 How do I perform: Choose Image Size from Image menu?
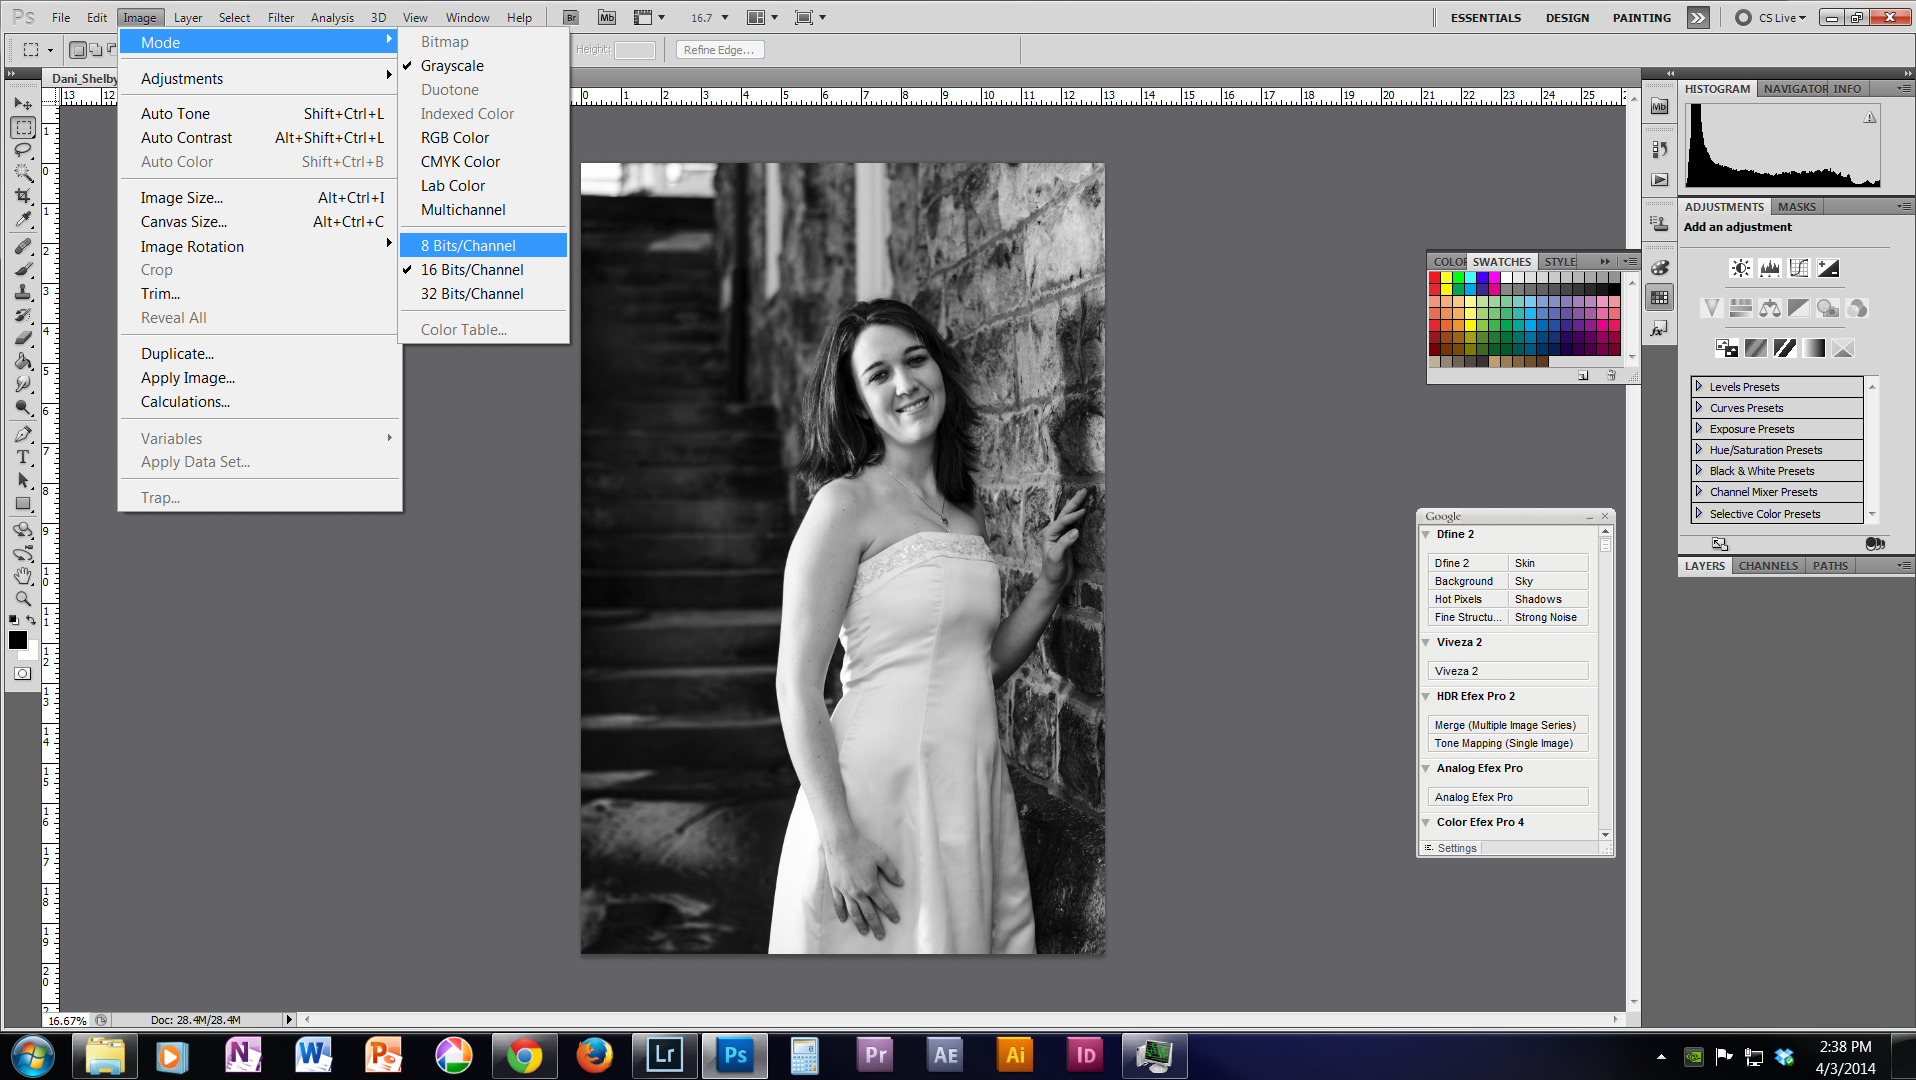click(x=260, y=198)
